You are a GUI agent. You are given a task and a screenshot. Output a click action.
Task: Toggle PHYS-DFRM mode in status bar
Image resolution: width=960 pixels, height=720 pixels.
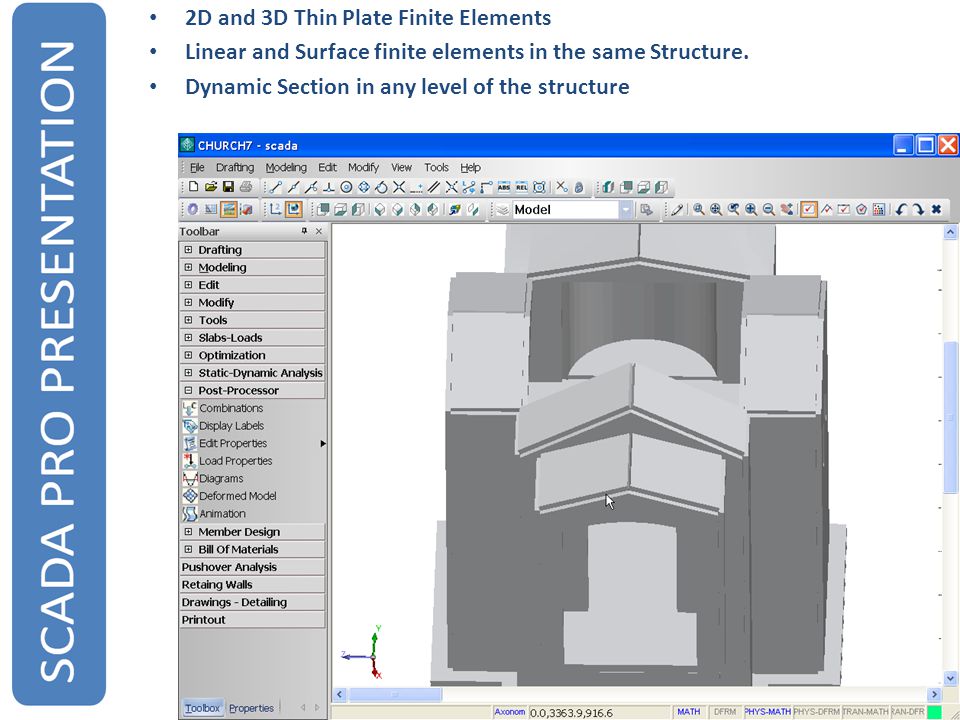[x=817, y=712]
